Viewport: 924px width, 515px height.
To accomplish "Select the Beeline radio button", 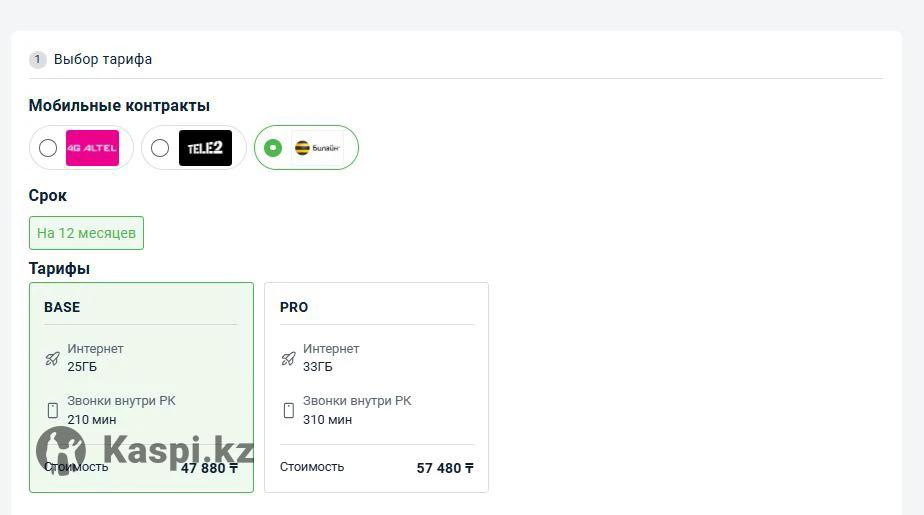I will pos(273,148).
